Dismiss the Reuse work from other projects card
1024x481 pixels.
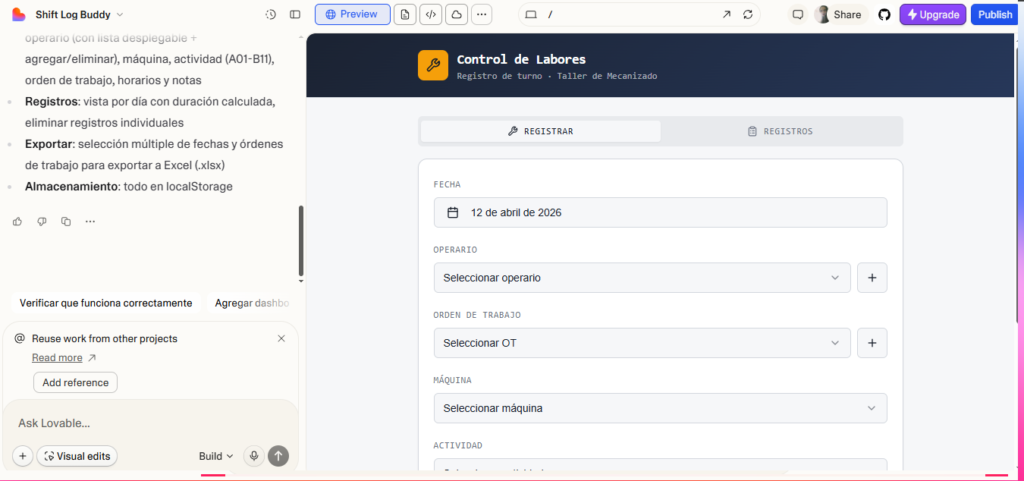tap(281, 338)
